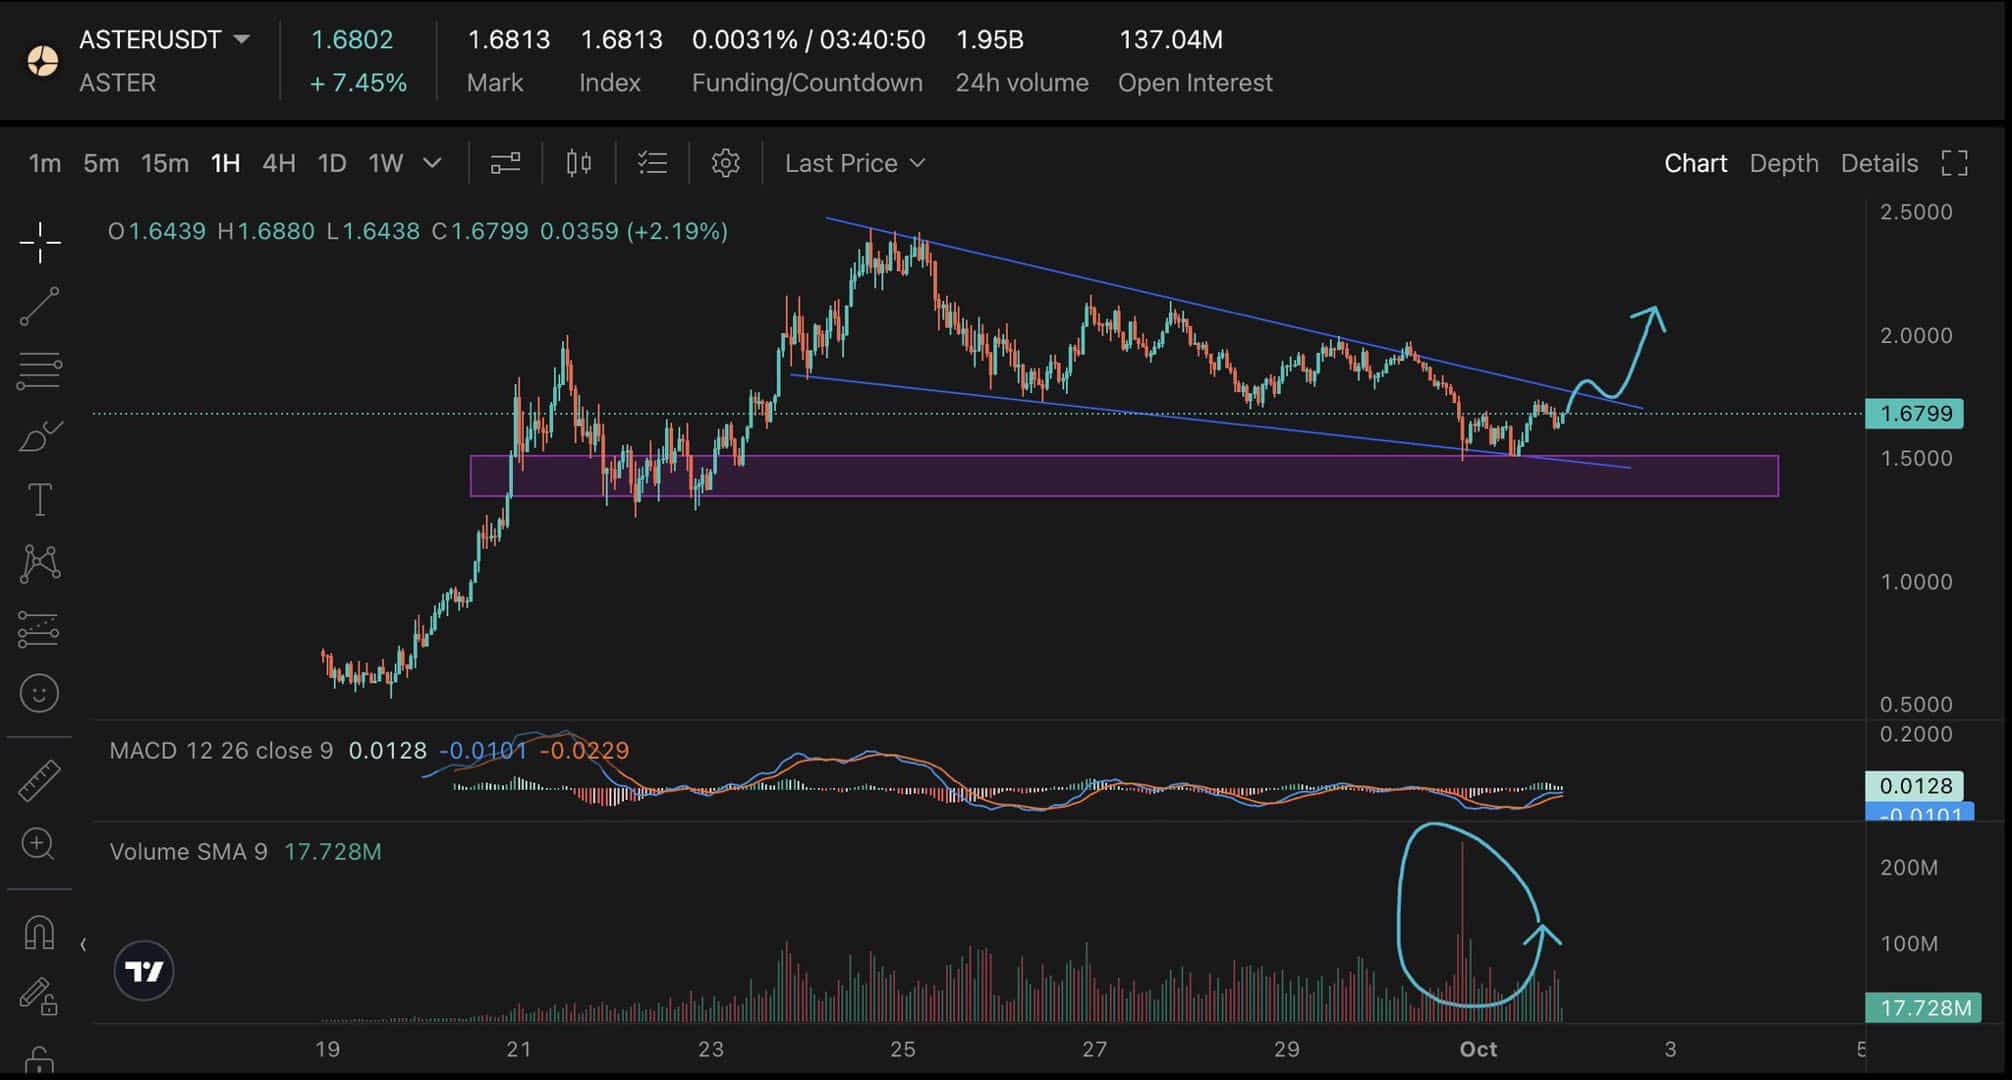Select the Text annotation tool

click(39, 499)
